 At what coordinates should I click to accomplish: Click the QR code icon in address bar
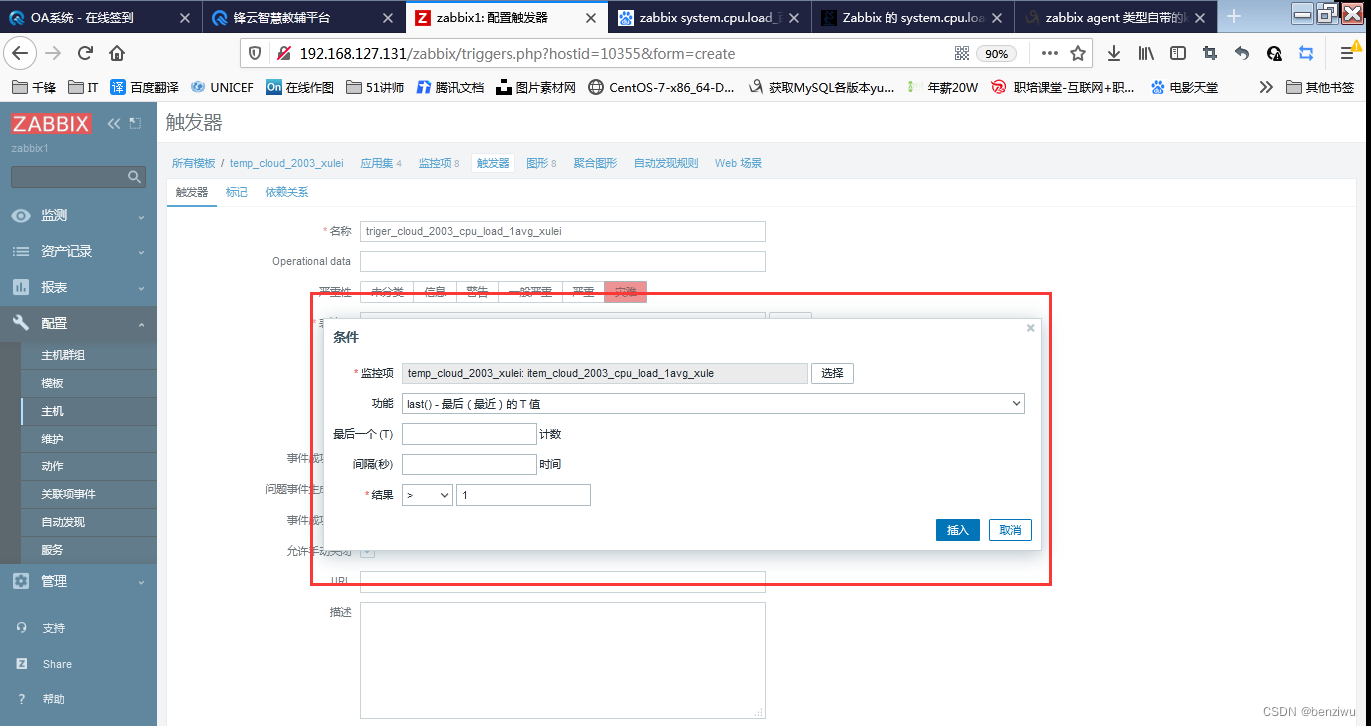coord(962,53)
